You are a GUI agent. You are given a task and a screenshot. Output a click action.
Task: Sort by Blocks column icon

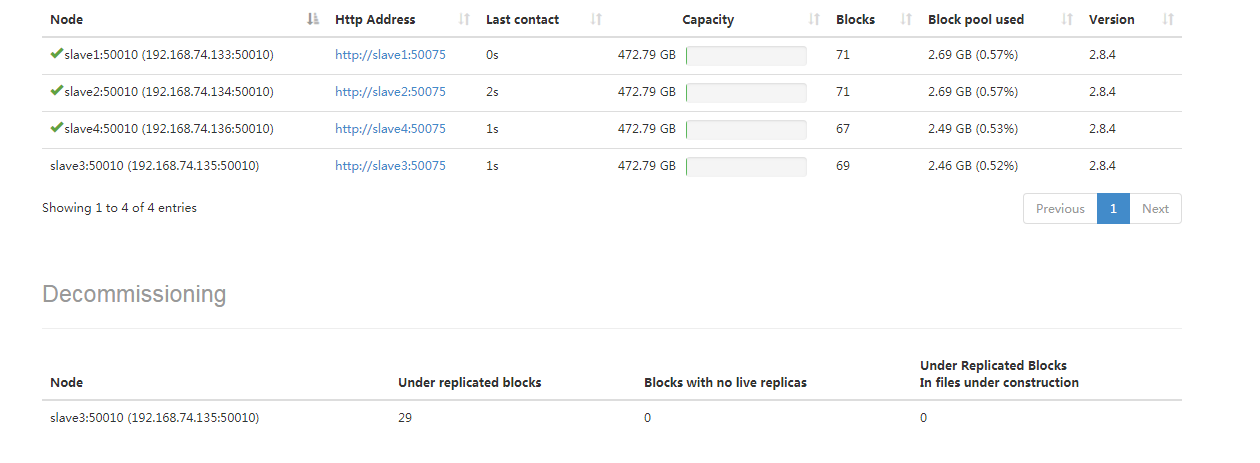906,19
